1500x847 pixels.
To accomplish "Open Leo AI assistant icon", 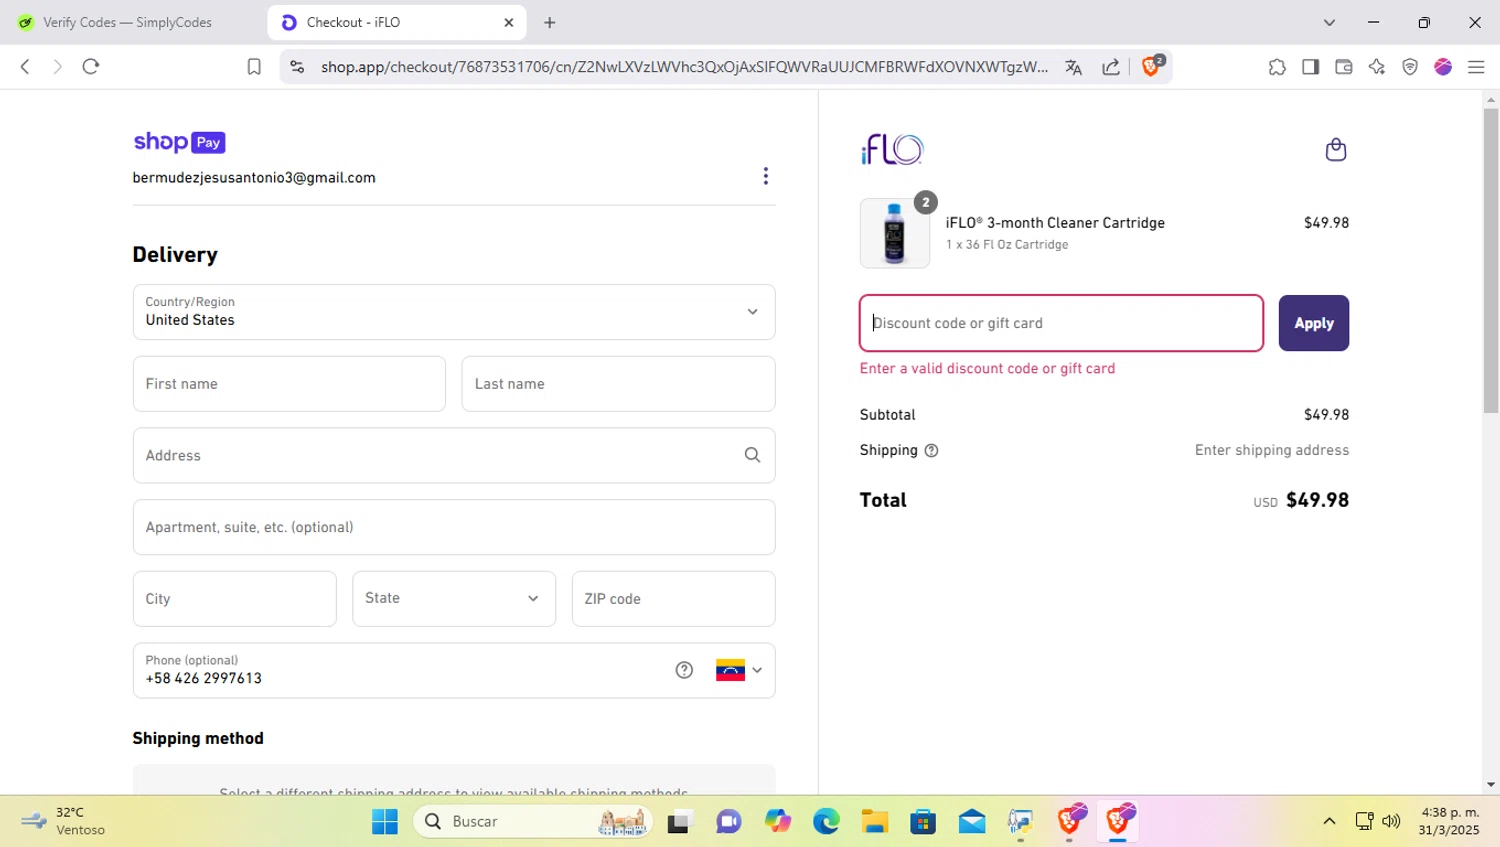I will click(x=1377, y=67).
